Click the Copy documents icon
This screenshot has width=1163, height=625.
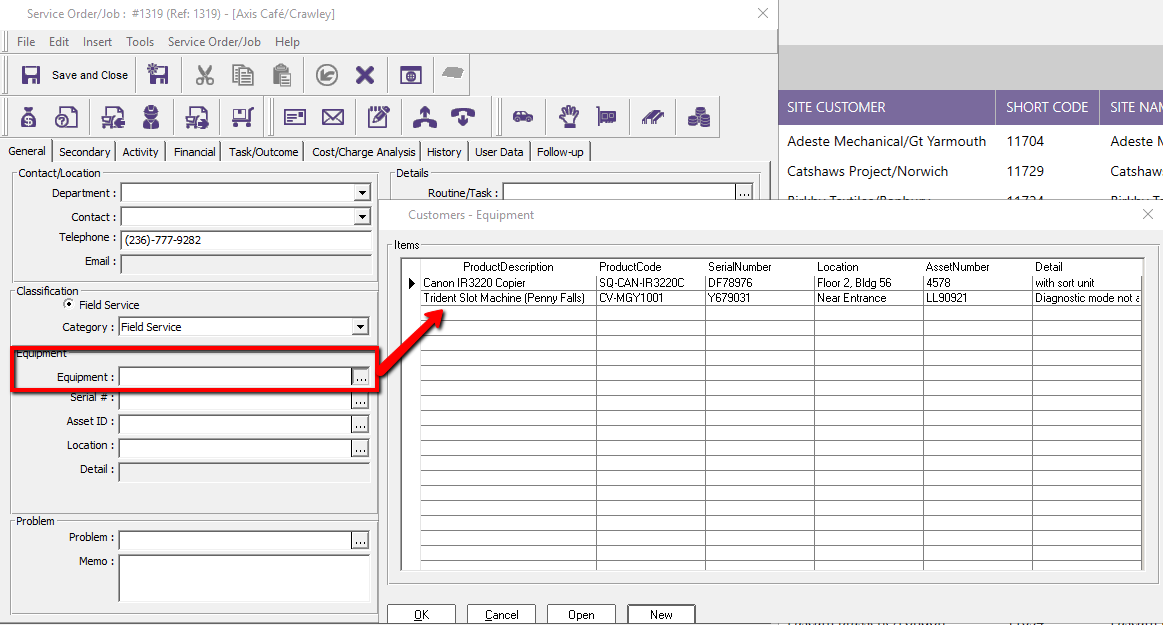[243, 75]
